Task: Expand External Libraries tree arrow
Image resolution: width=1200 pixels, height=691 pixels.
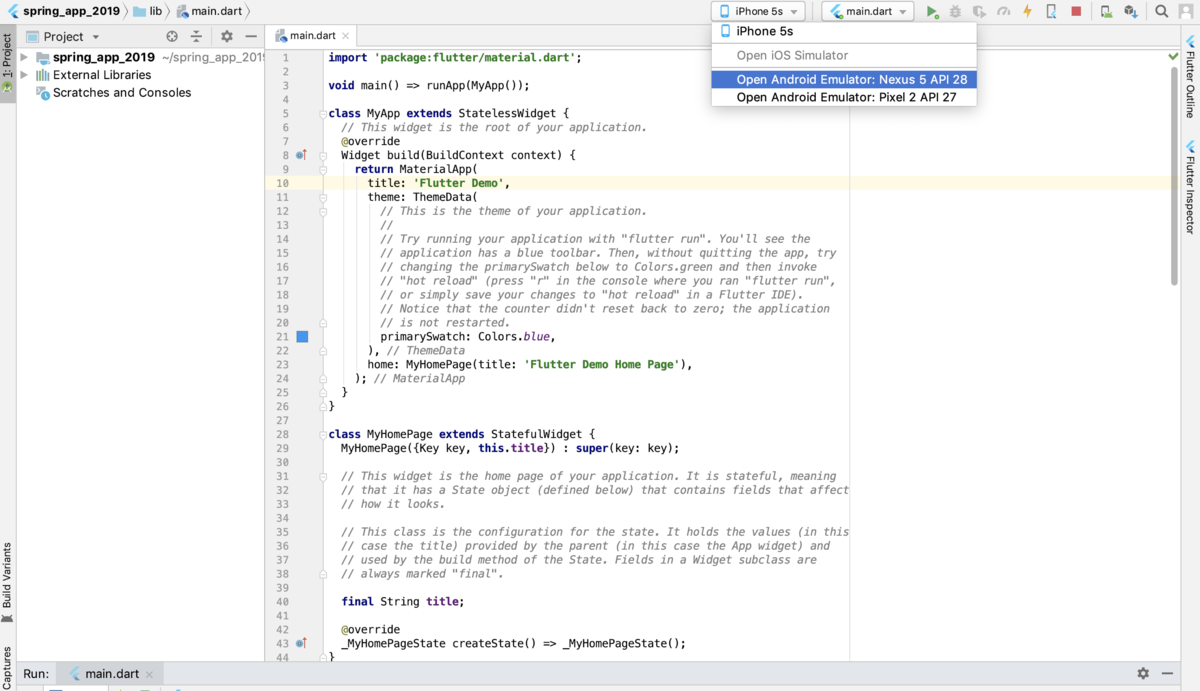Action: (25, 75)
